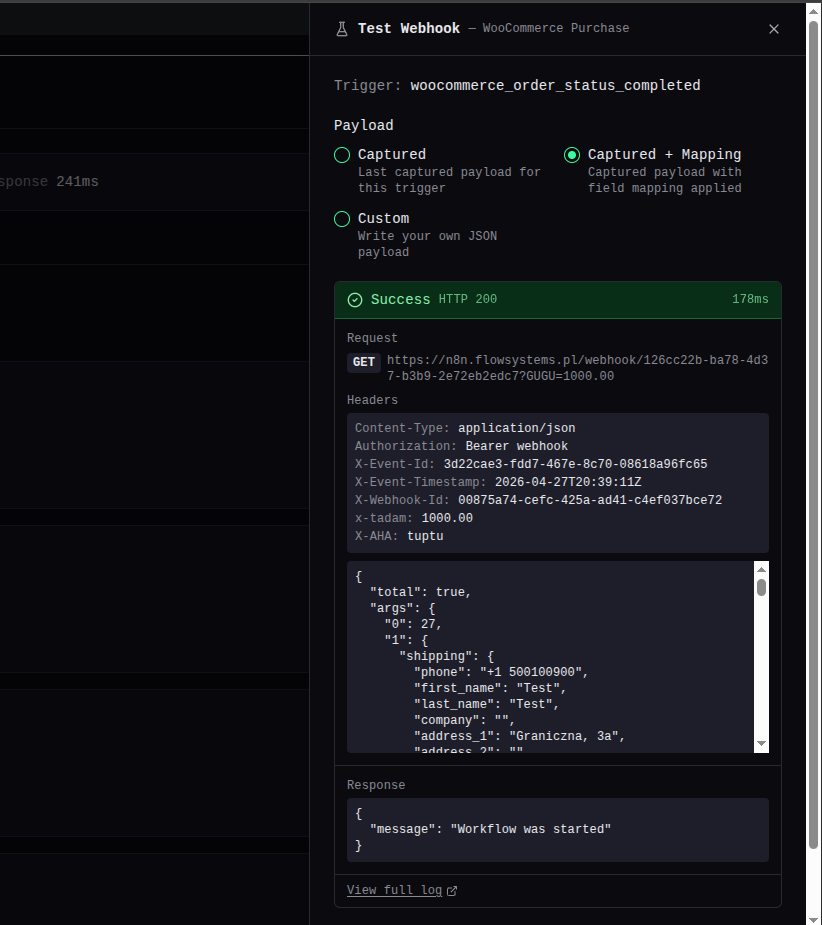Viewport: 822px width, 925px height.
Task: Click the Headers section label
Action: point(372,400)
